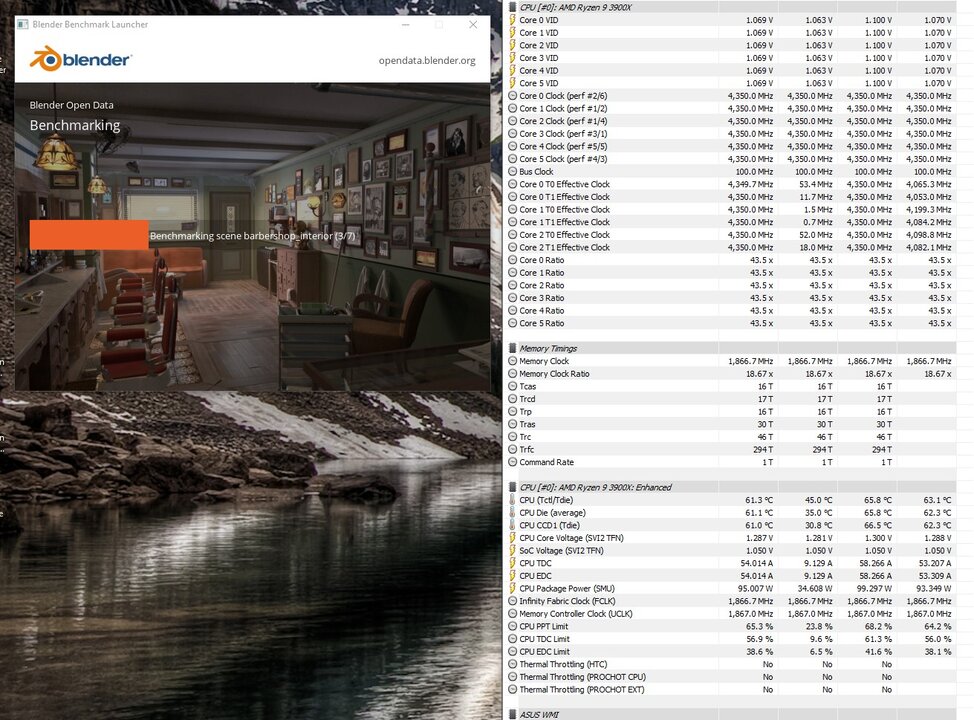
Task: Click the clock icon beside Core 0 Clock (perf #2/6)
Action: click(512, 96)
